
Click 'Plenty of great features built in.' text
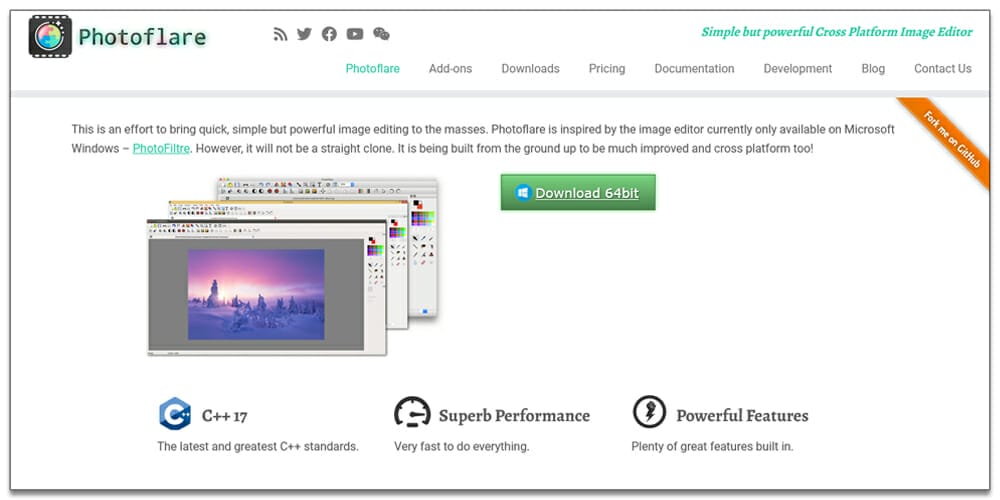coord(712,446)
